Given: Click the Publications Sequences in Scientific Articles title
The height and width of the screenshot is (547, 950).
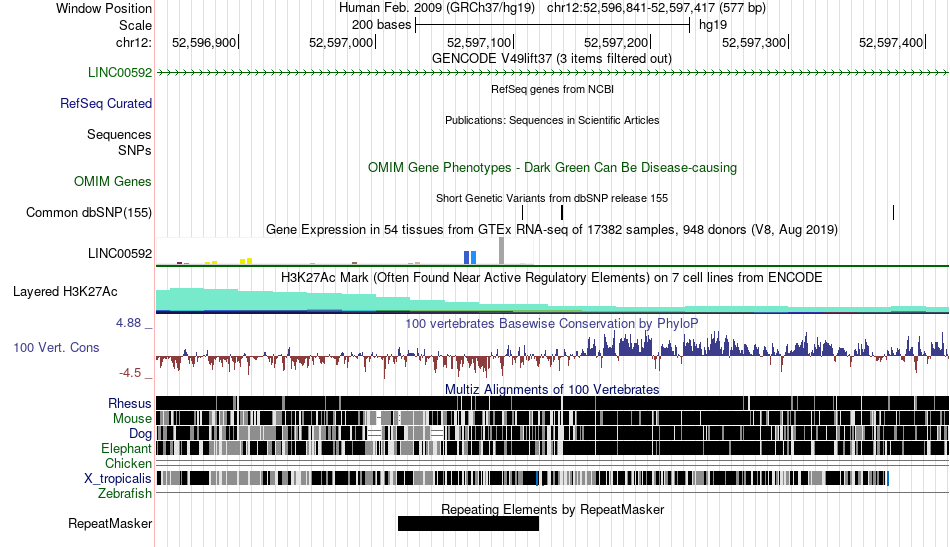Looking at the screenshot, I should (x=552, y=121).
